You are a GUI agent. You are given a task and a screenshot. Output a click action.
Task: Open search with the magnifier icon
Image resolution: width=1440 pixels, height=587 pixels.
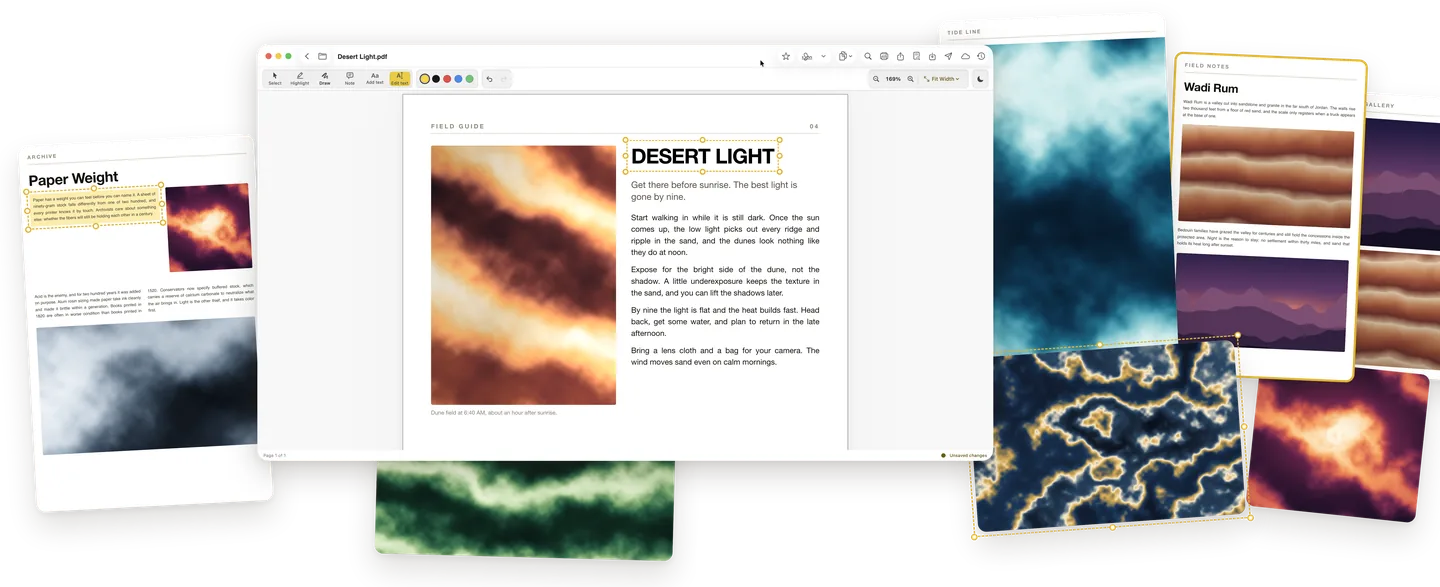(x=868, y=57)
